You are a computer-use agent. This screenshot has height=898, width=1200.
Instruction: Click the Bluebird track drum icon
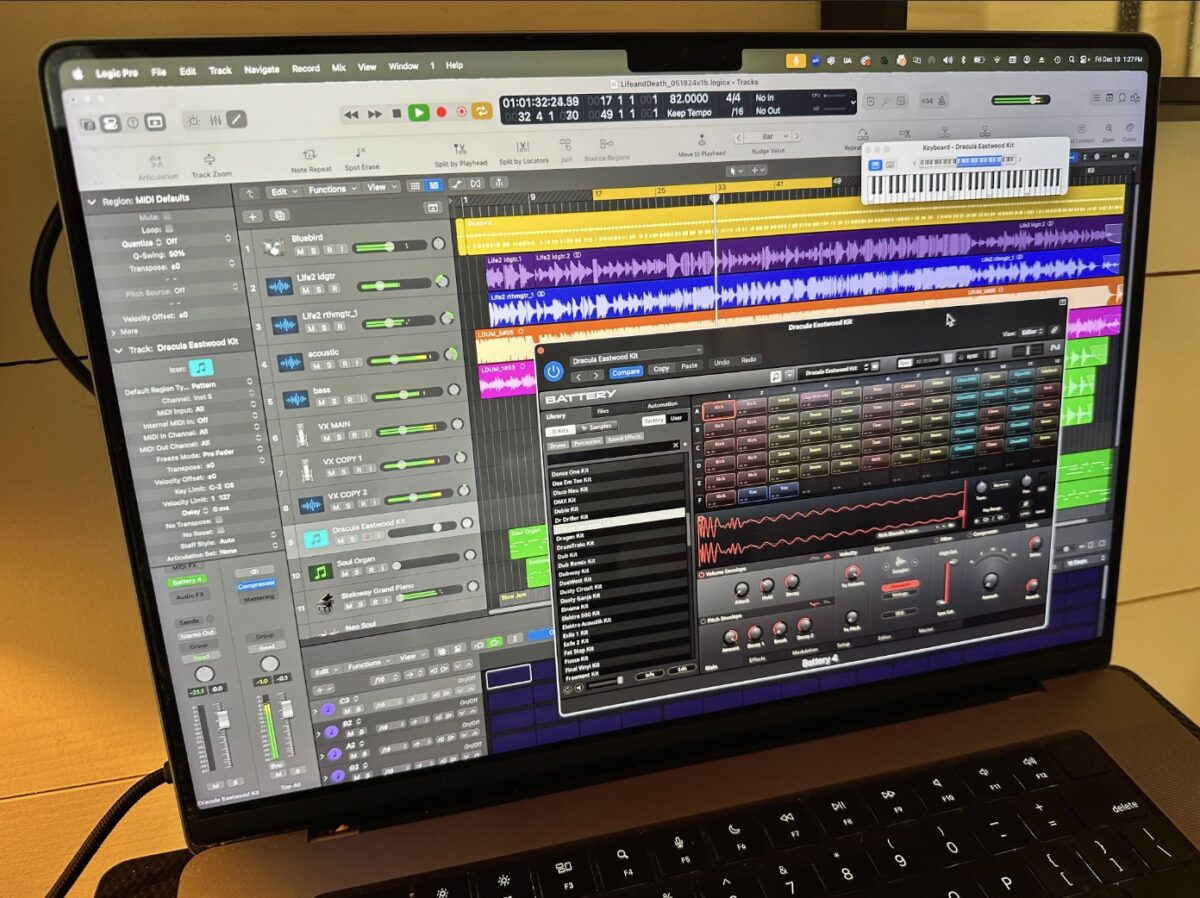pos(272,248)
